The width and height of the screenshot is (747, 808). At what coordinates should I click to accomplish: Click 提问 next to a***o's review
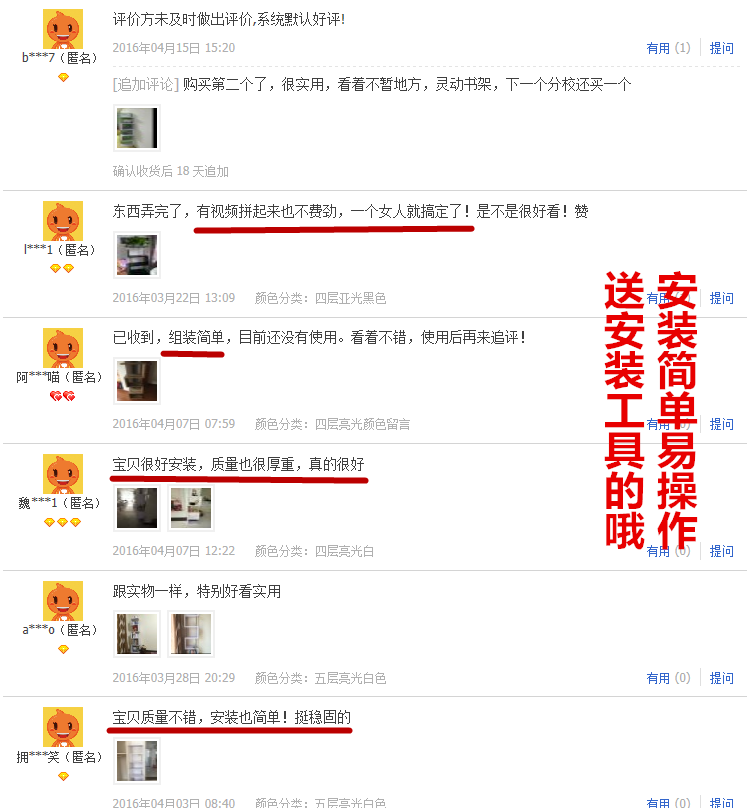[721, 678]
